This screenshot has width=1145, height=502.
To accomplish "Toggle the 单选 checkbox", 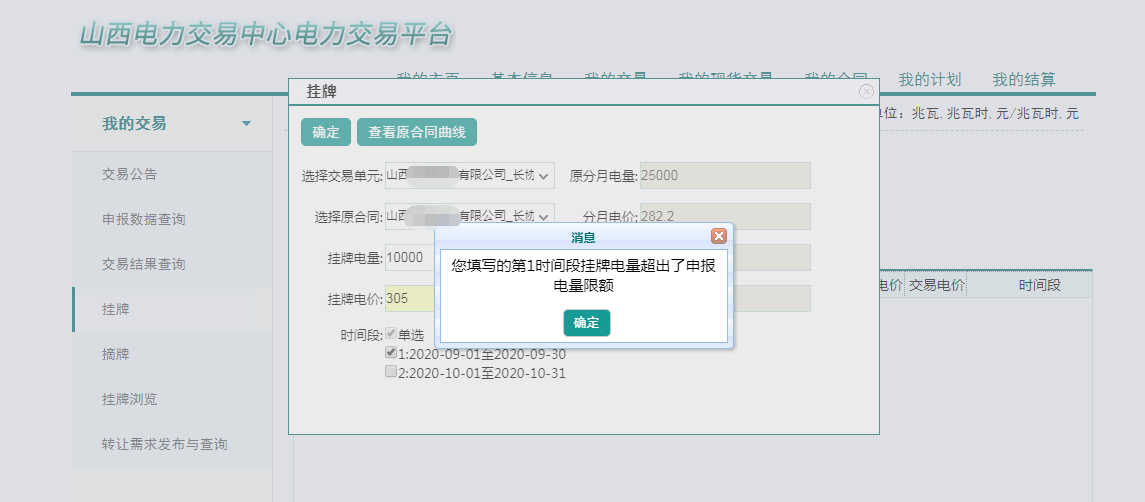I will click(x=391, y=334).
